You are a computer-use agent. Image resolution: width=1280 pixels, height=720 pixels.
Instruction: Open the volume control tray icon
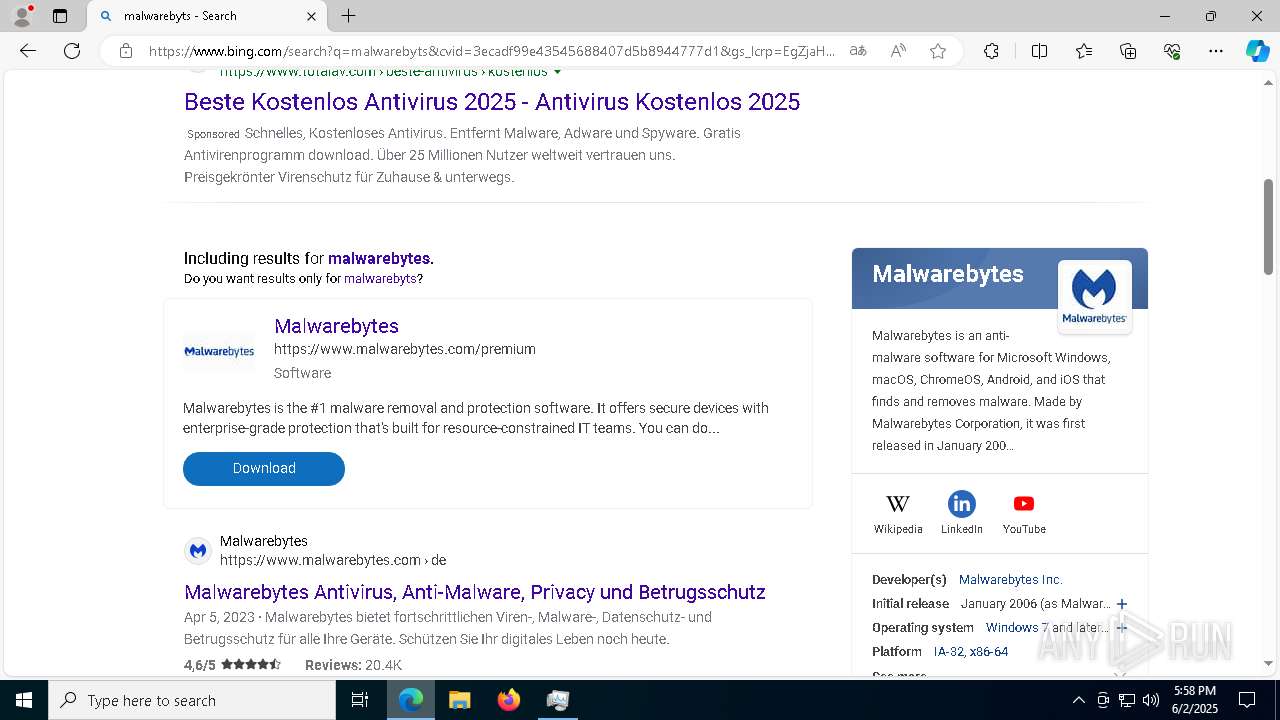pyautogui.click(x=1151, y=700)
